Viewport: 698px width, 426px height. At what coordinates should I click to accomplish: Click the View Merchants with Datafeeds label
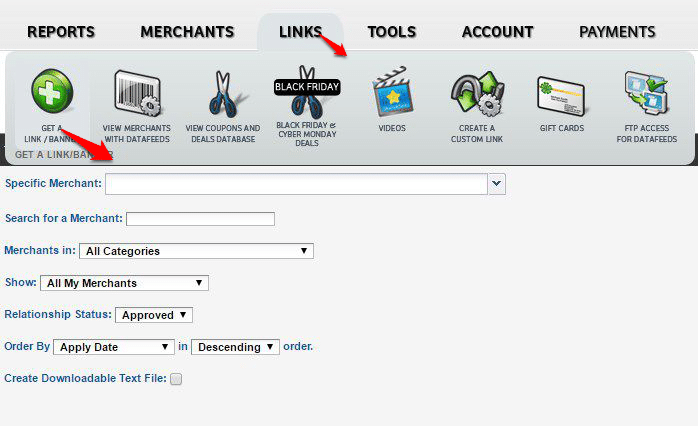click(x=137, y=134)
